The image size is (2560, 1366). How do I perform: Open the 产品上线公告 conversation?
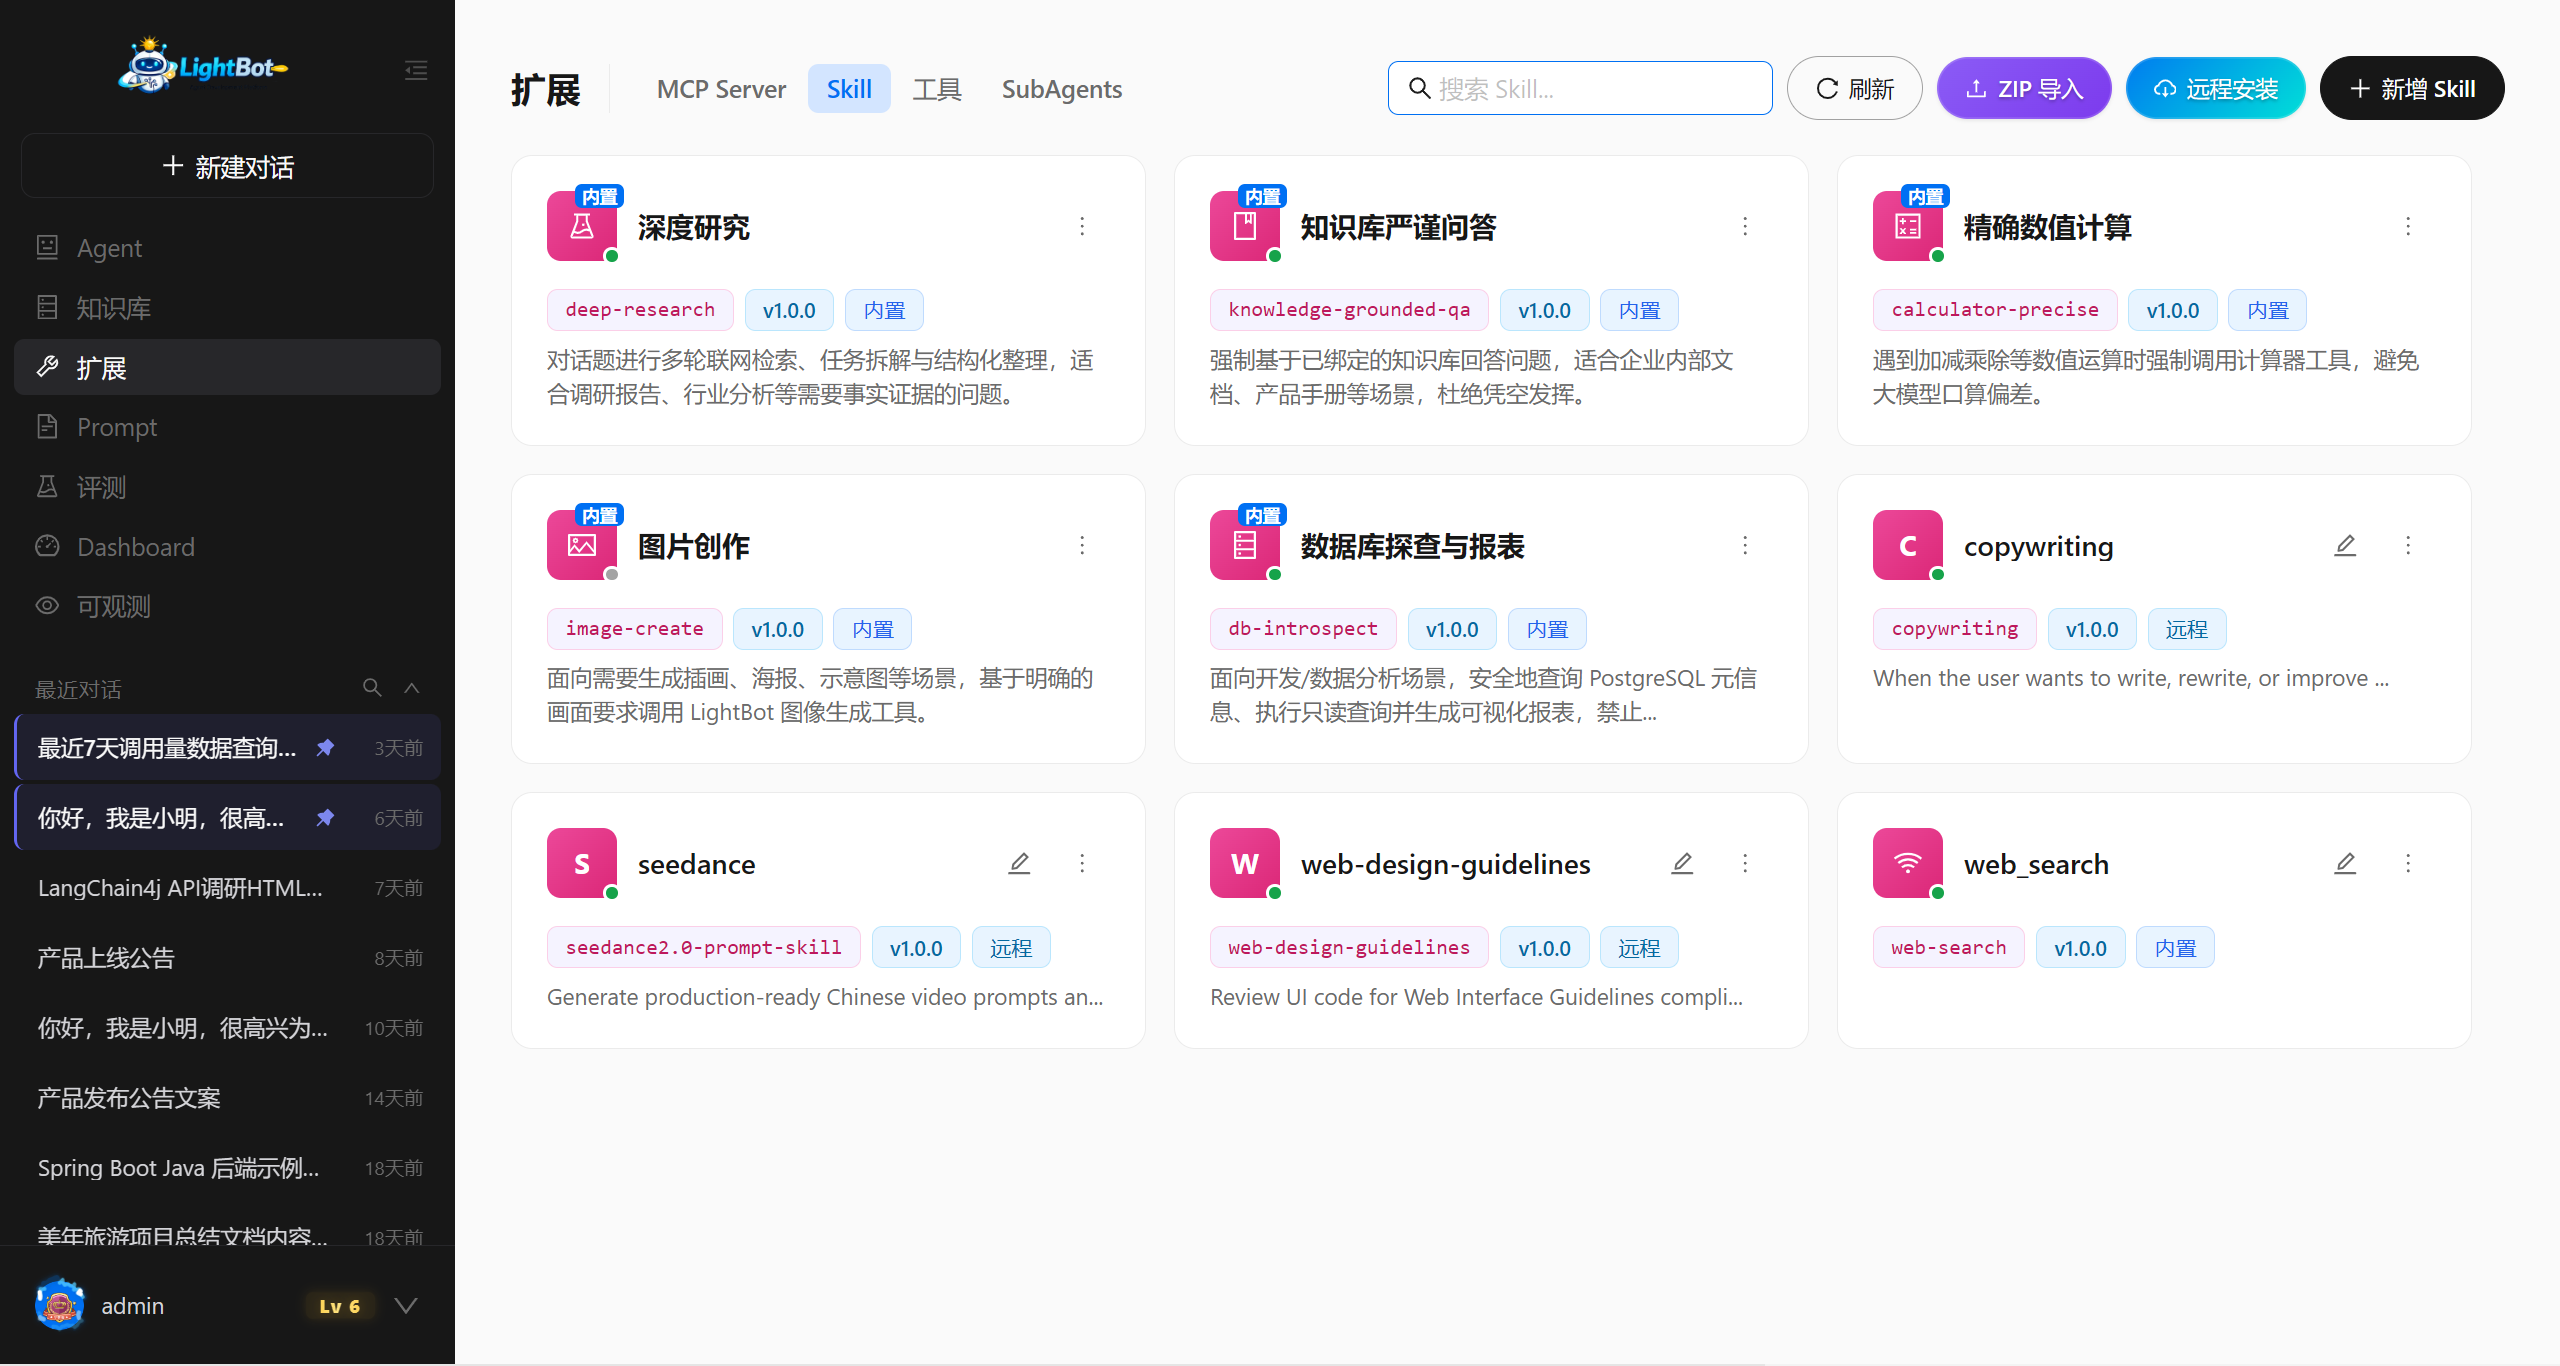[228, 958]
